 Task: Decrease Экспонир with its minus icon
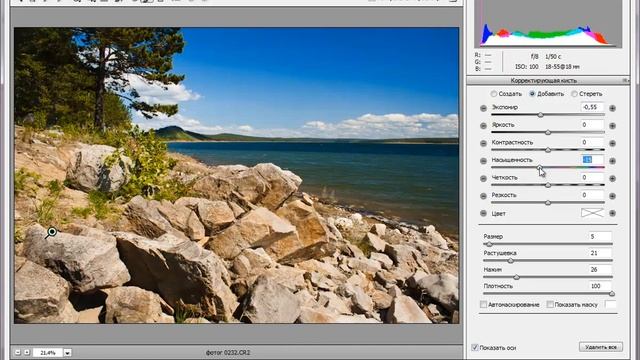point(483,108)
